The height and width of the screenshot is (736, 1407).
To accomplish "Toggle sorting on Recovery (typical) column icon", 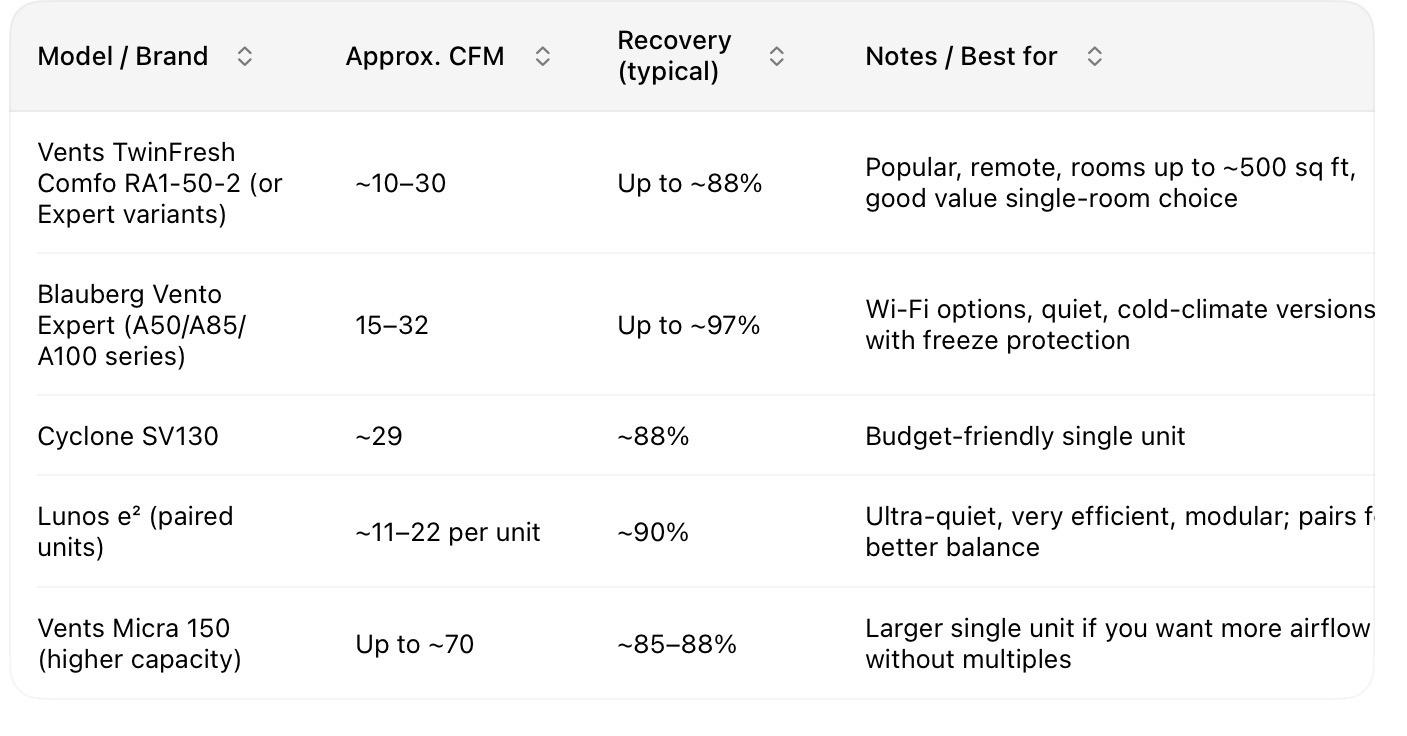I will [x=776, y=57].
